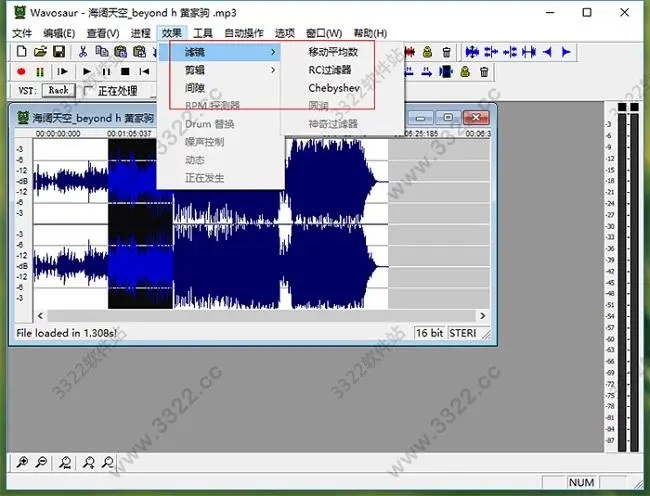The width and height of the screenshot is (650, 496).
Task: Click the New document icon
Action: tap(21, 51)
